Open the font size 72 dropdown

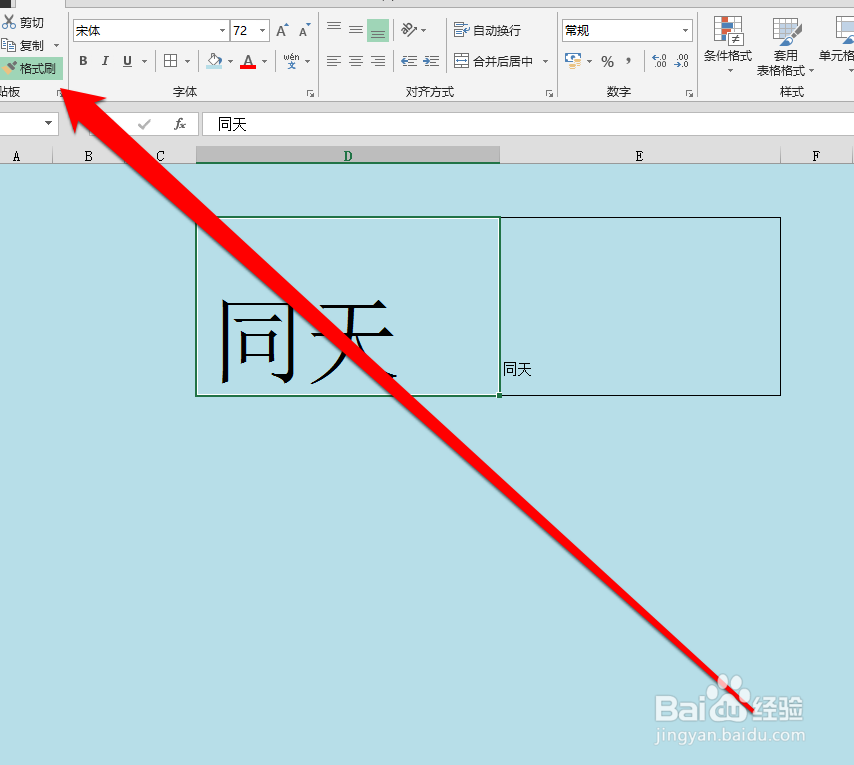262,30
